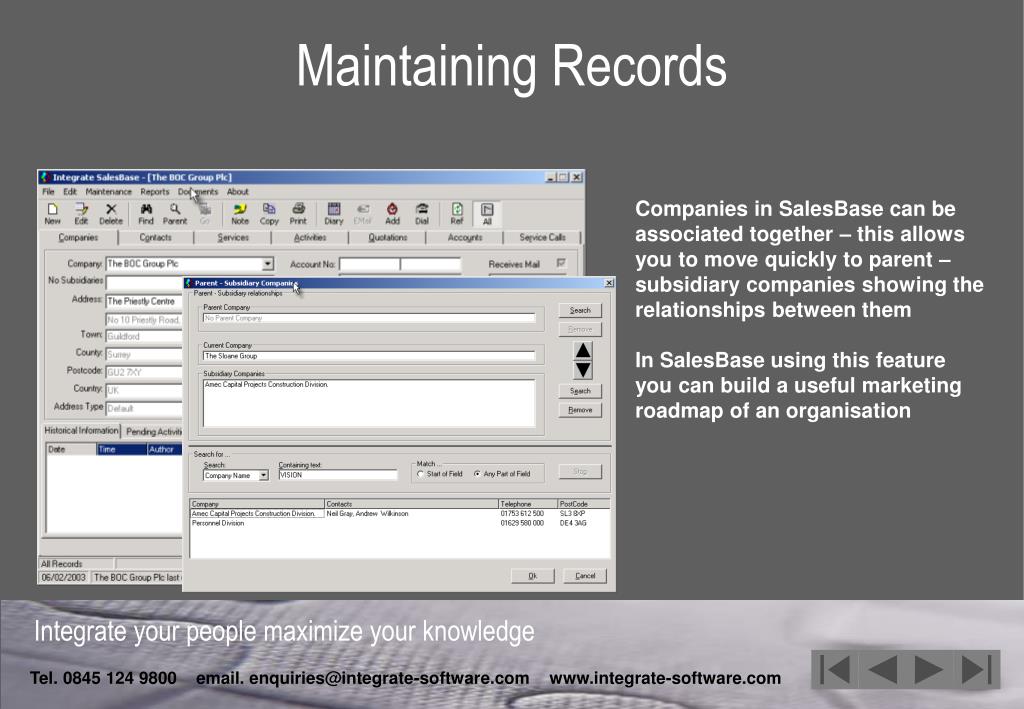This screenshot has height=709, width=1024.
Task: Switch to the Activities tab
Action: click(x=310, y=238)
